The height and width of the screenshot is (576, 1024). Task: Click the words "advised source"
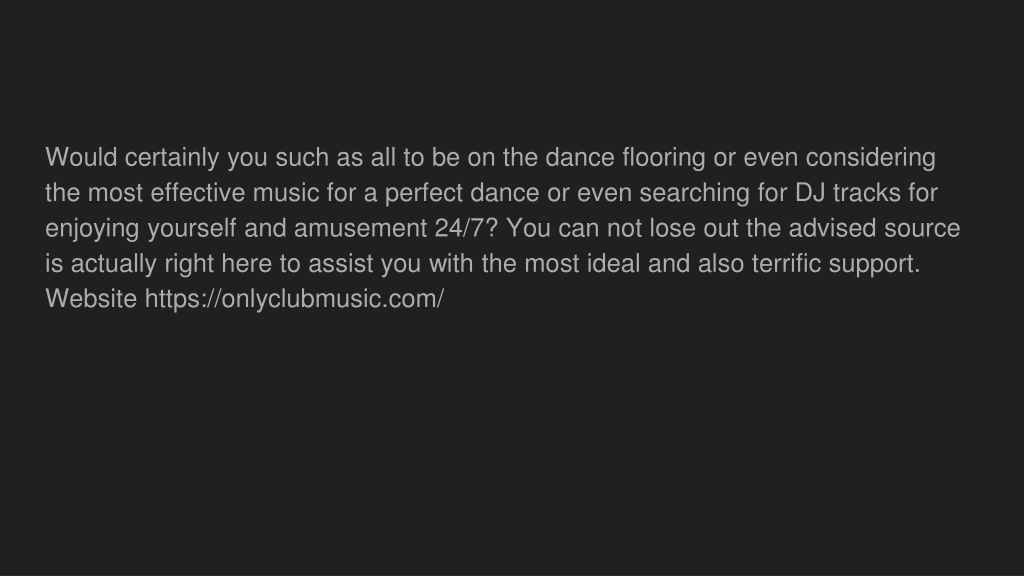[874, 228]
